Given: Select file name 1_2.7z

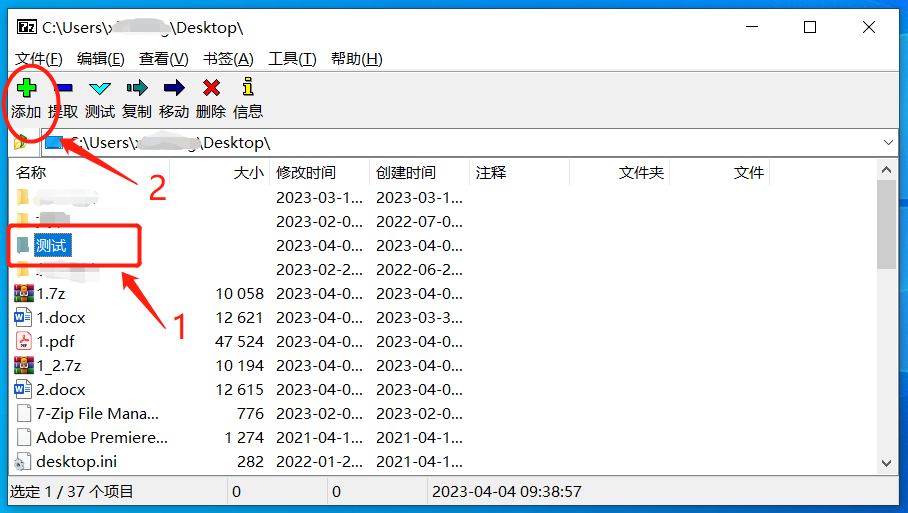Looking at the screenshot, I should (x=58, y=365).
